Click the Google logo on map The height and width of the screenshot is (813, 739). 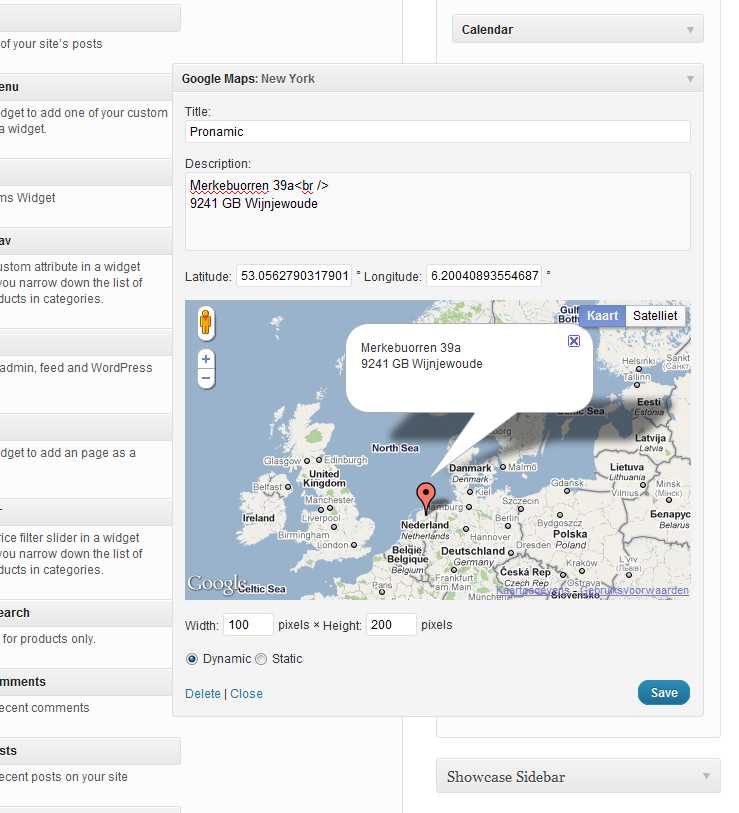tap(217, 584)
